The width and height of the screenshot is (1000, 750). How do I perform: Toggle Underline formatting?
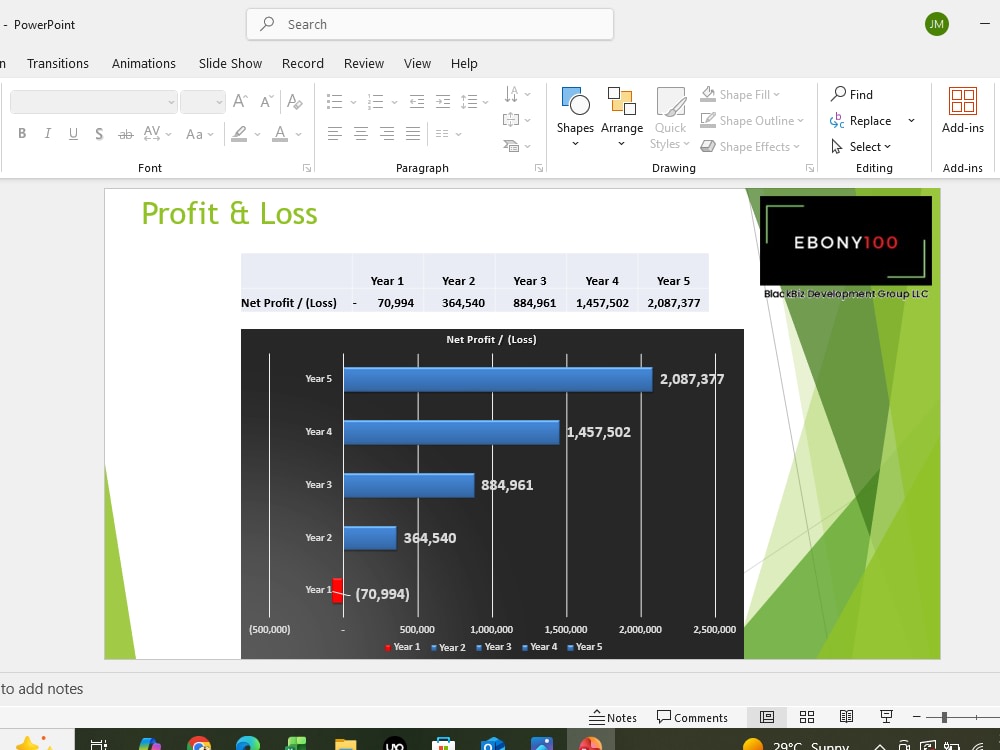73,133
